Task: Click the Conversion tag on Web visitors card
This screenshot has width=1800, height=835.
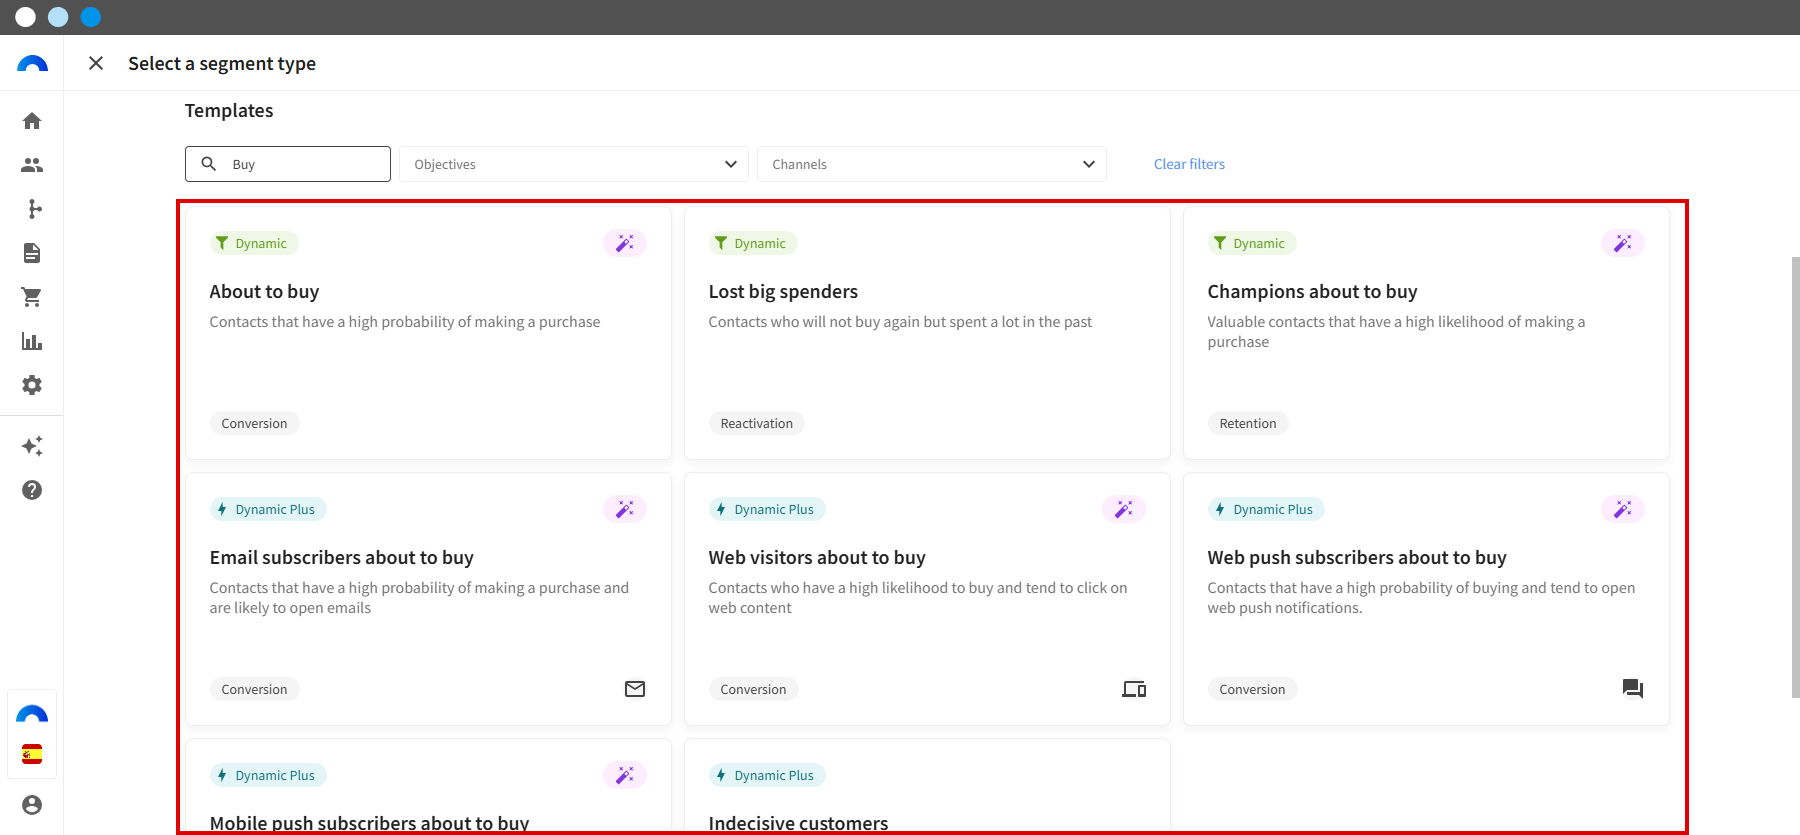Action: click(753, 689)
